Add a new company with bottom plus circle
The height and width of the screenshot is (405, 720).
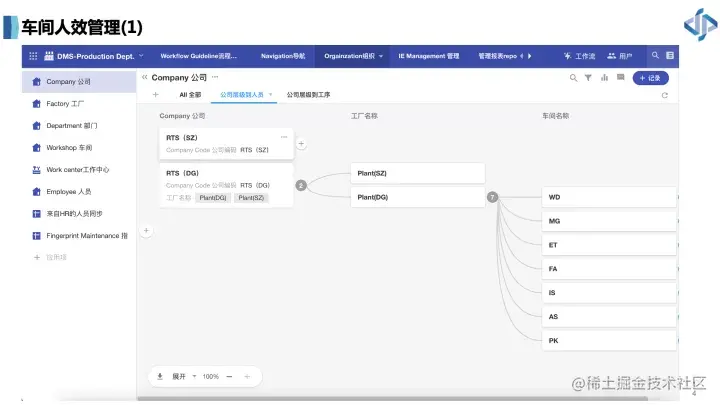point(146,231)
